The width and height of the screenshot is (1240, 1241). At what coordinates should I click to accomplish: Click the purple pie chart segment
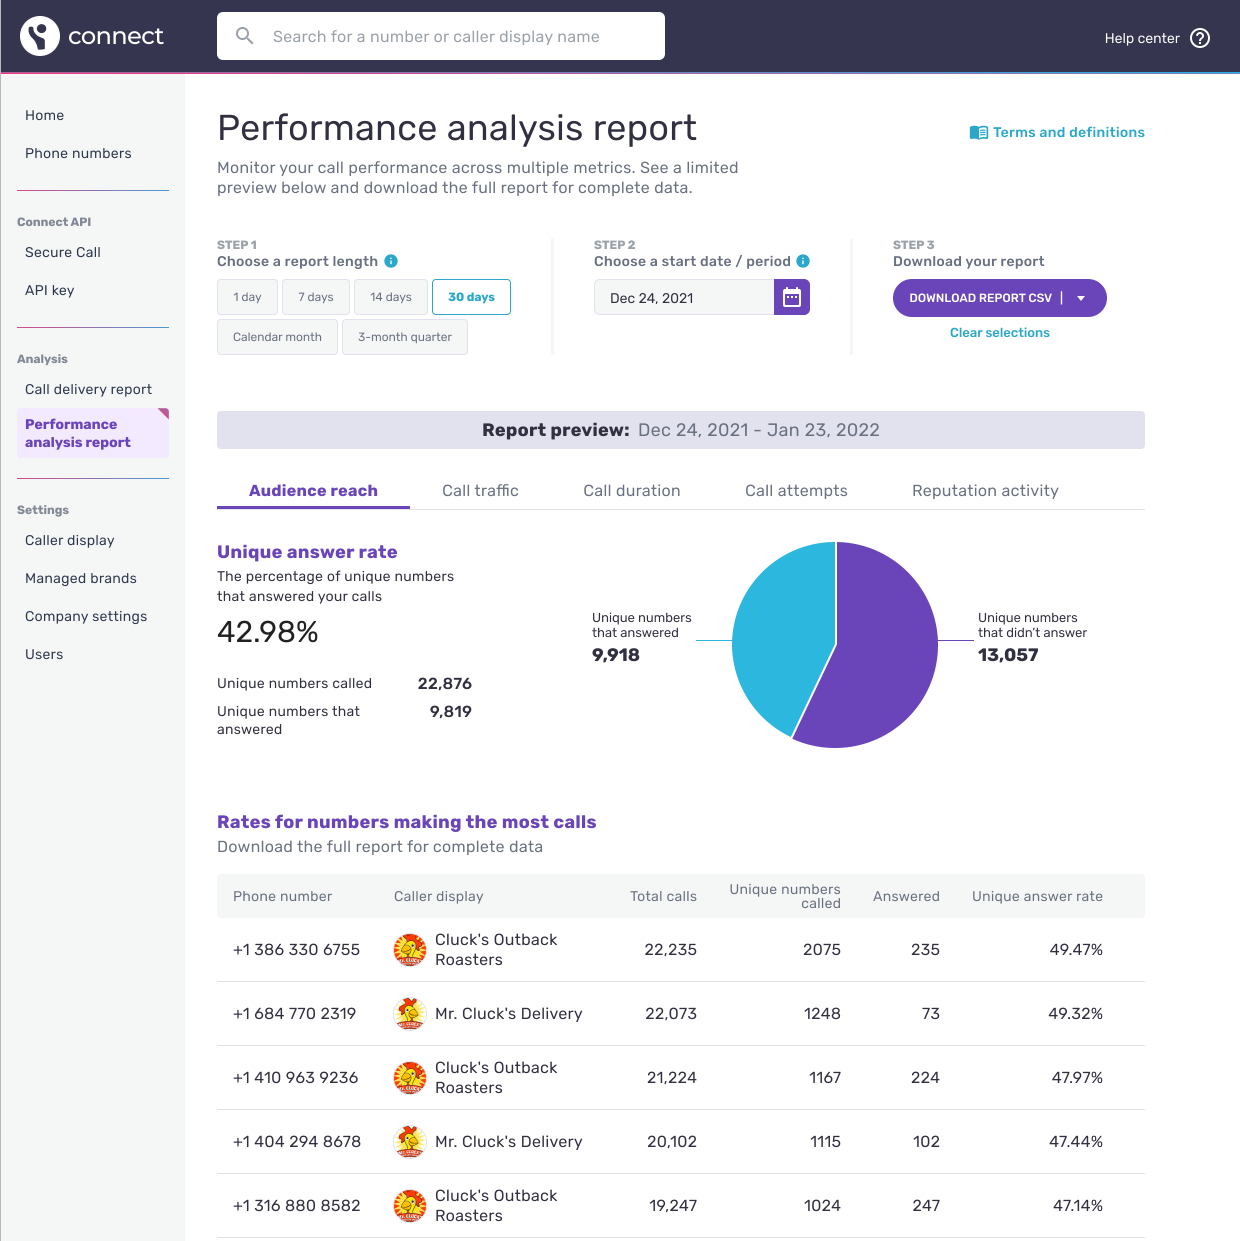(x=880, y=660)
